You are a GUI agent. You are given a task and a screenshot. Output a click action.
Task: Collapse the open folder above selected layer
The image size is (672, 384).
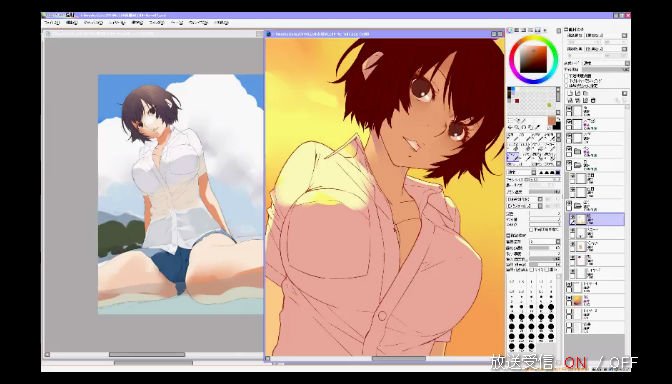(x=578, y=205)
